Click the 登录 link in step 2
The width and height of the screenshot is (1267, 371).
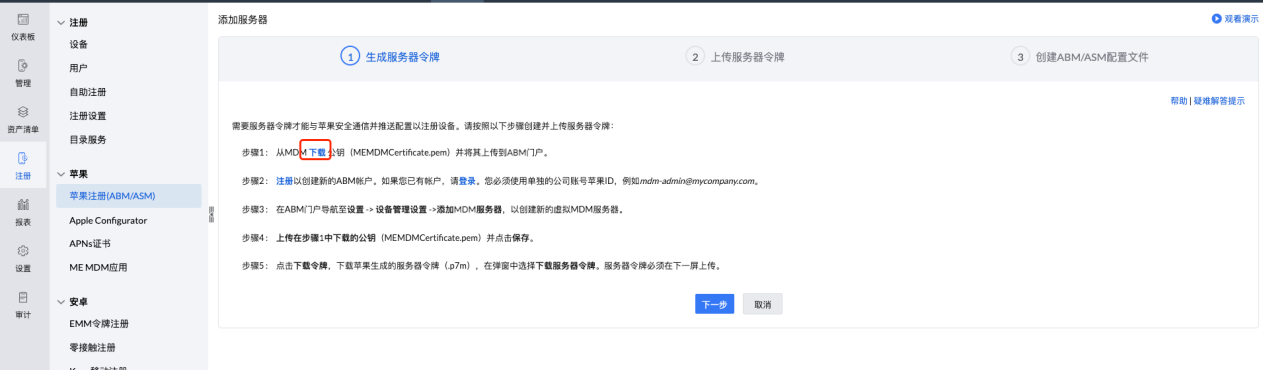[468, 181]
